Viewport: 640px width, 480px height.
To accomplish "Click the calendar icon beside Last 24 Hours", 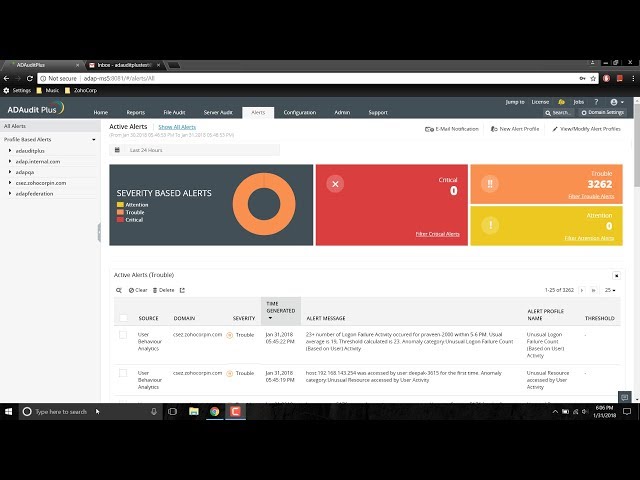I will (117, 150).
